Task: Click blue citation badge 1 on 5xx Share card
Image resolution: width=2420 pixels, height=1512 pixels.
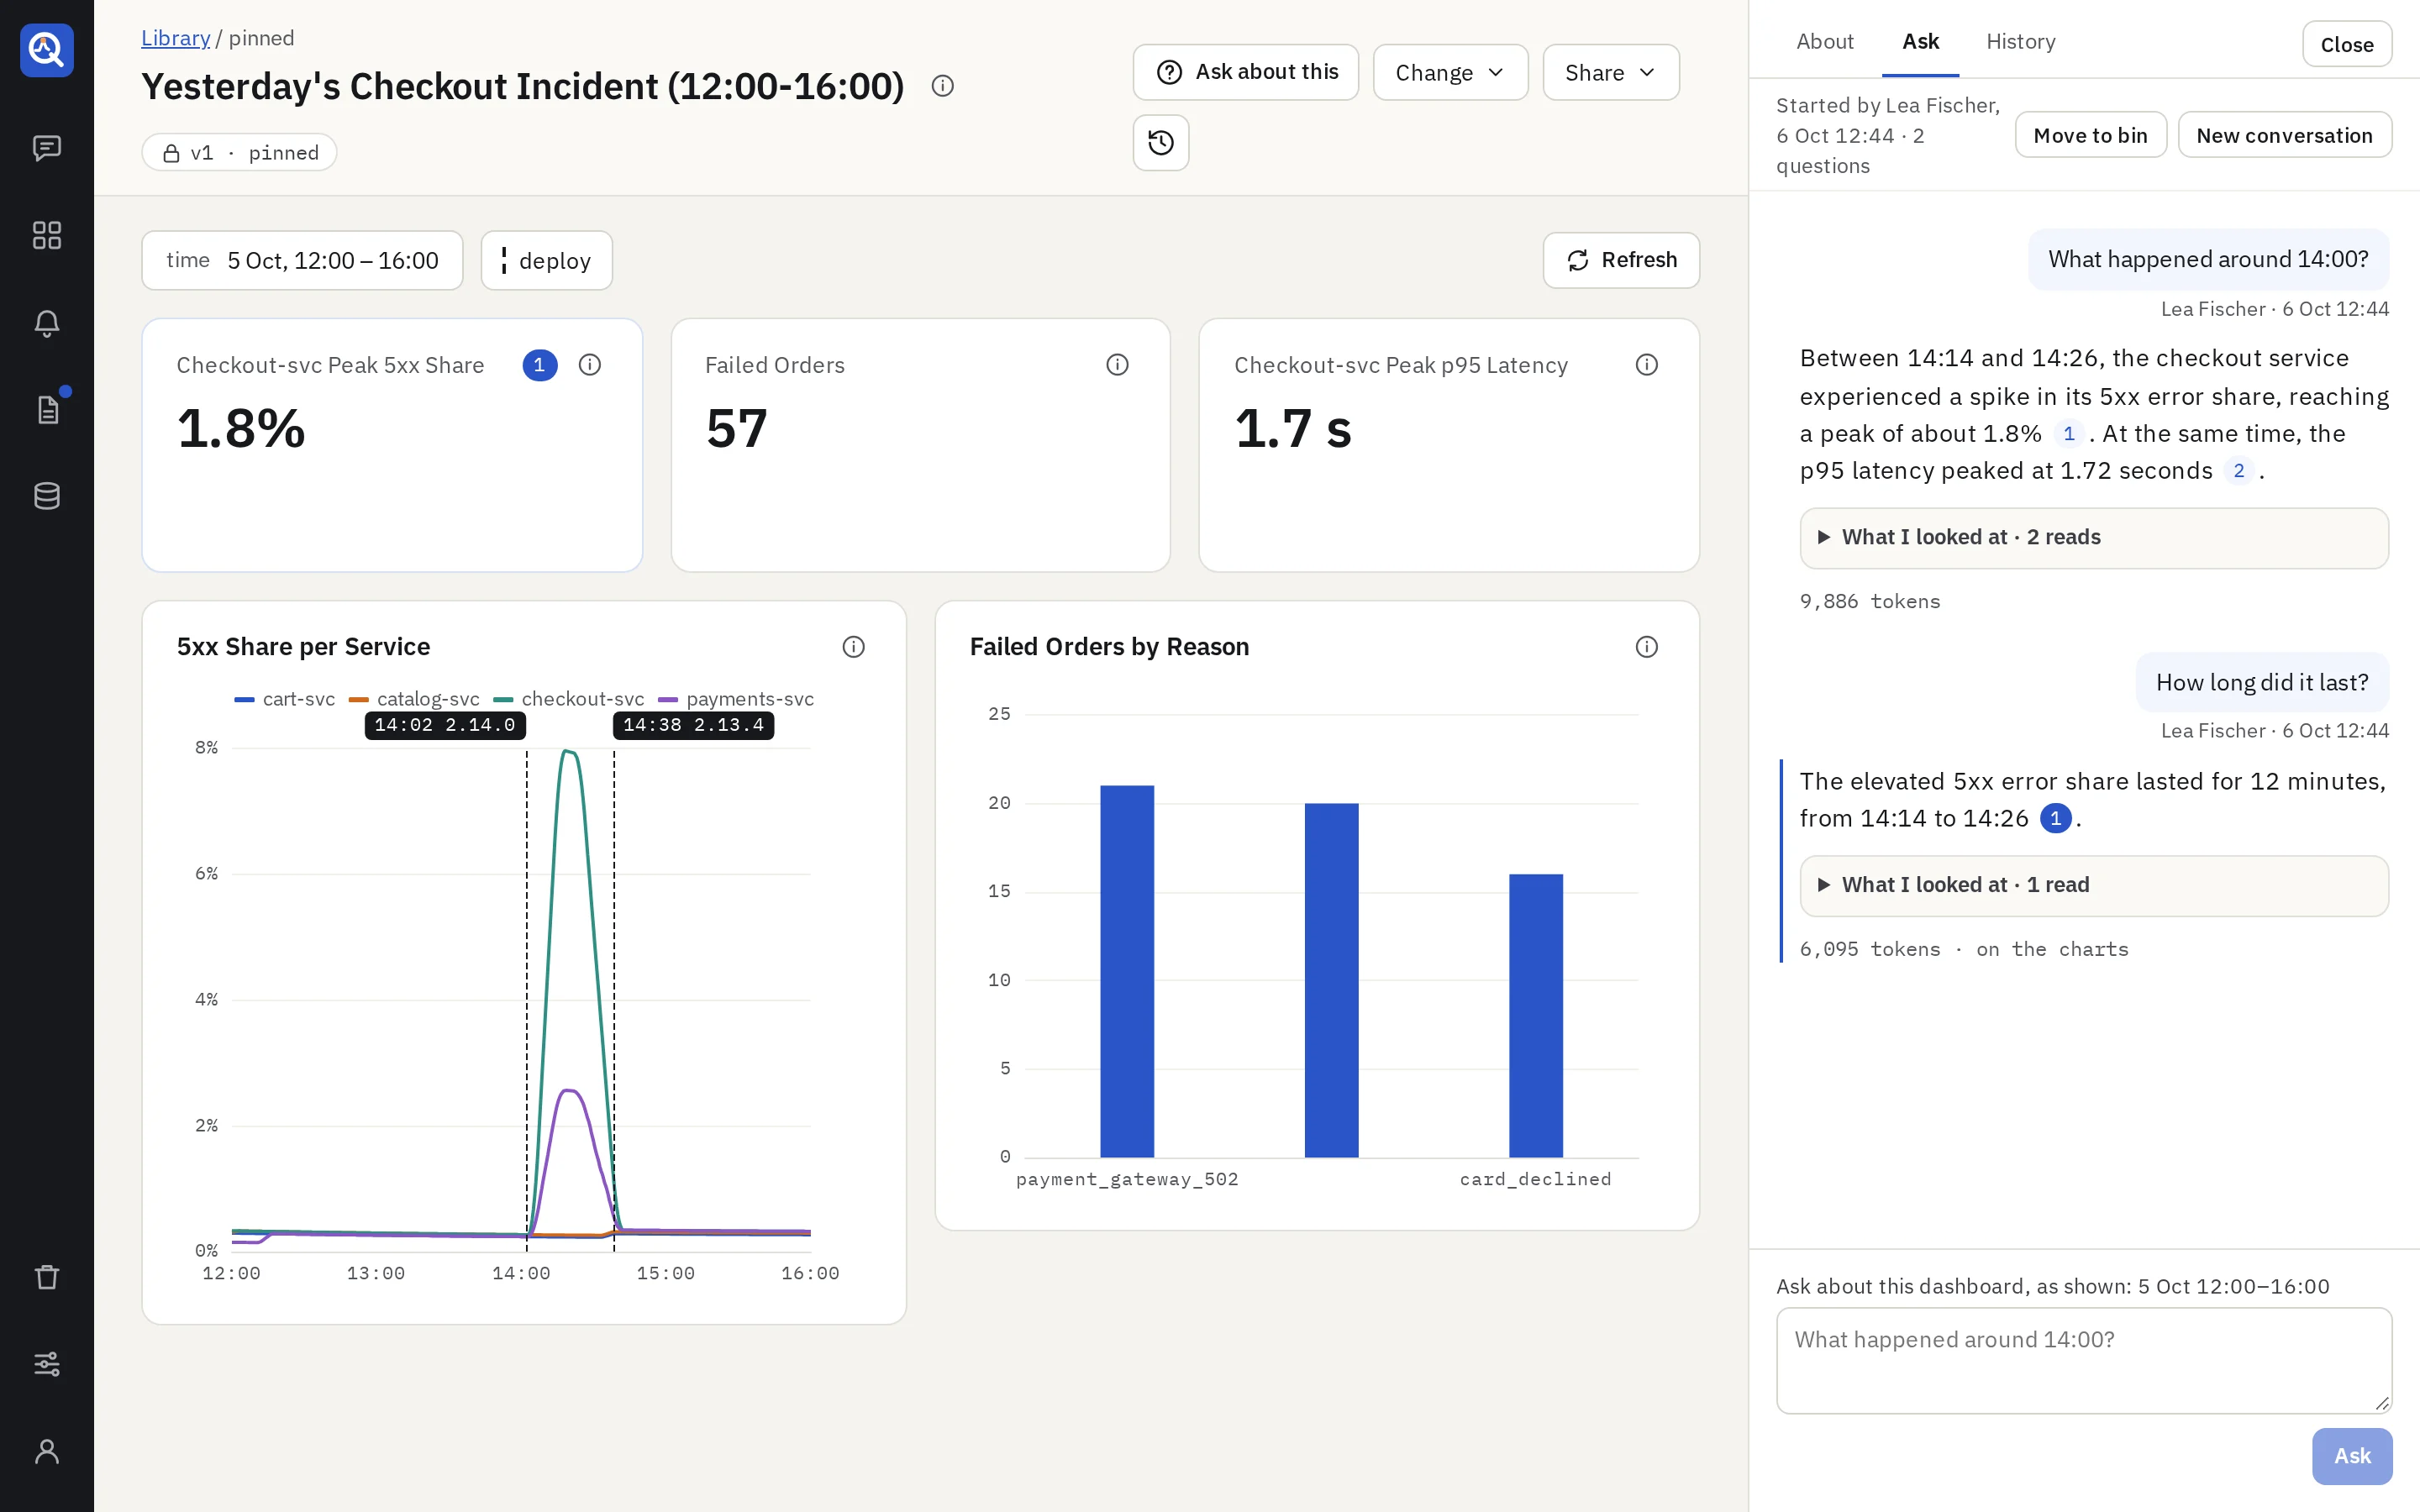Action: [539, 365]
